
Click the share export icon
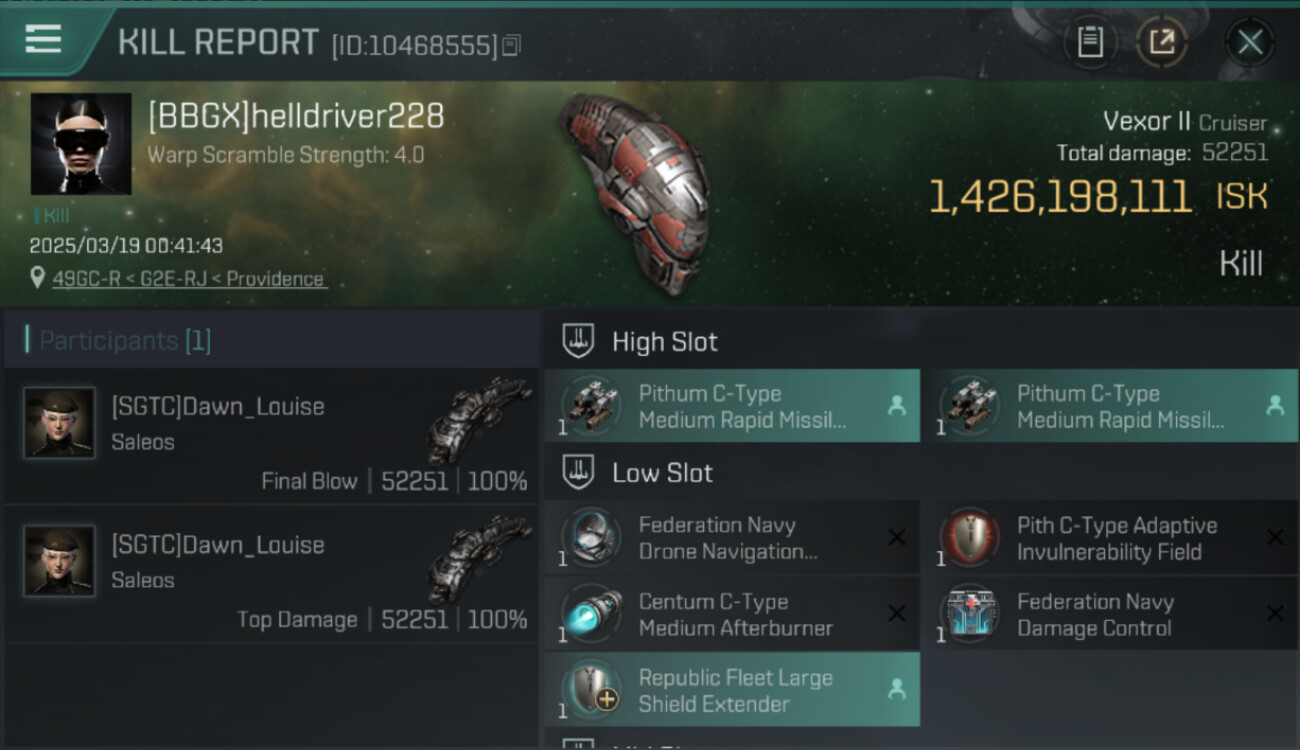(1162, 42)
